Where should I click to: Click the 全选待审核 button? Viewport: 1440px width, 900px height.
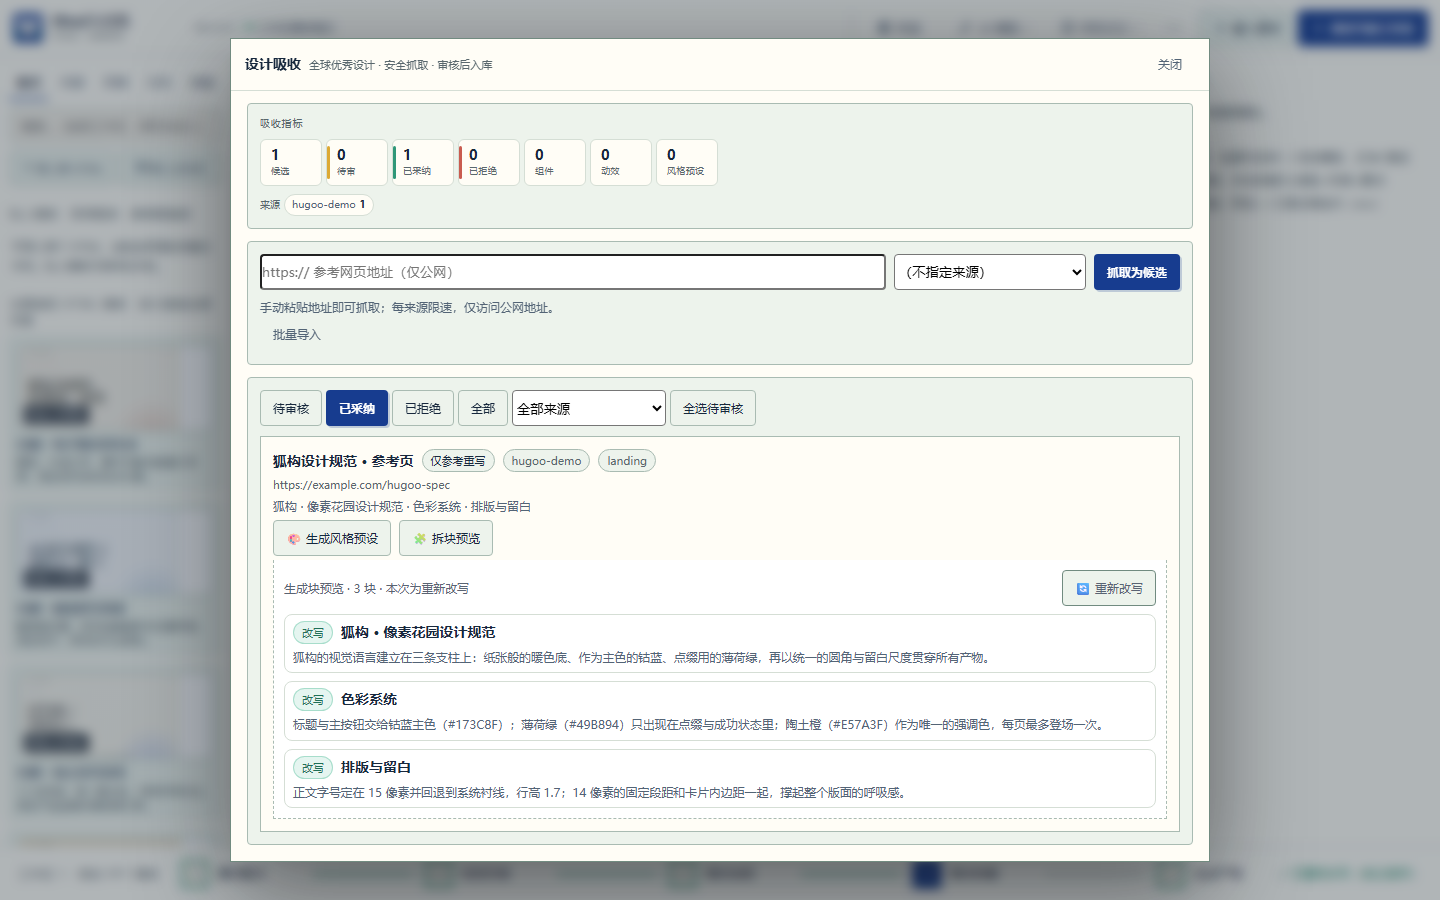click(x=713, y=408)
